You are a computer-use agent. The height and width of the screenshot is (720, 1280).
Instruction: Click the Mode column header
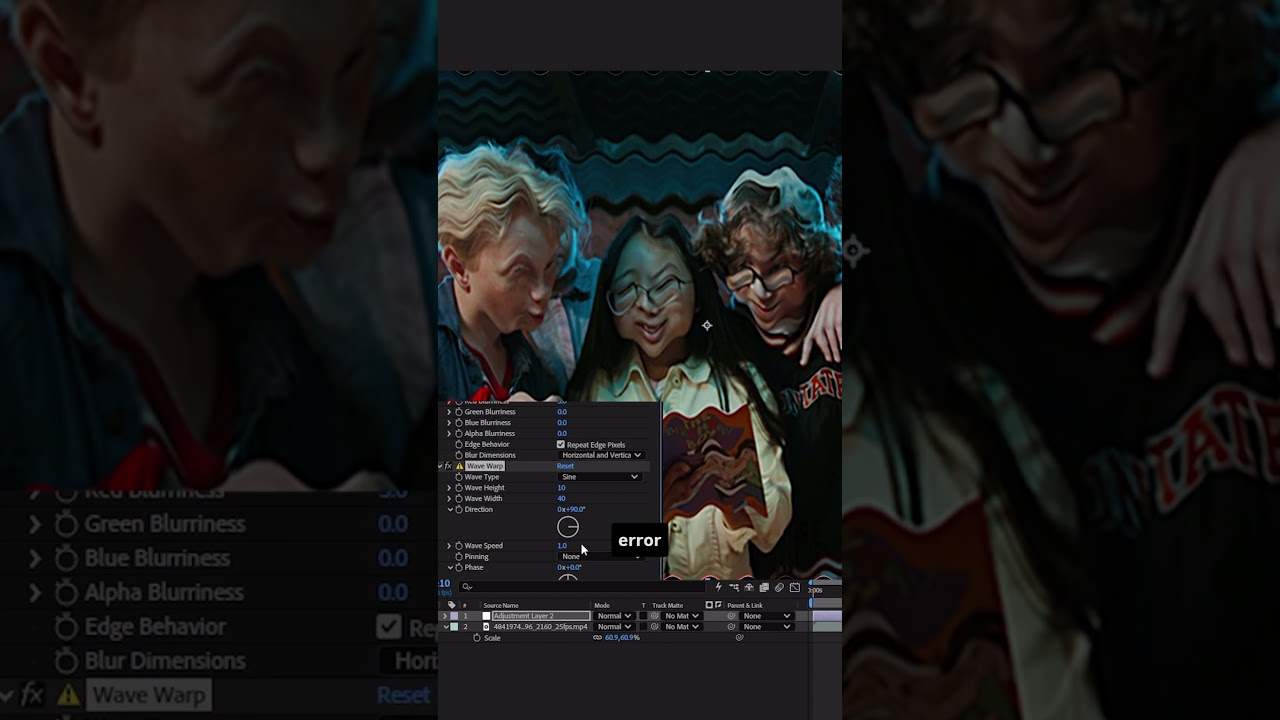(x=602, y=605)
